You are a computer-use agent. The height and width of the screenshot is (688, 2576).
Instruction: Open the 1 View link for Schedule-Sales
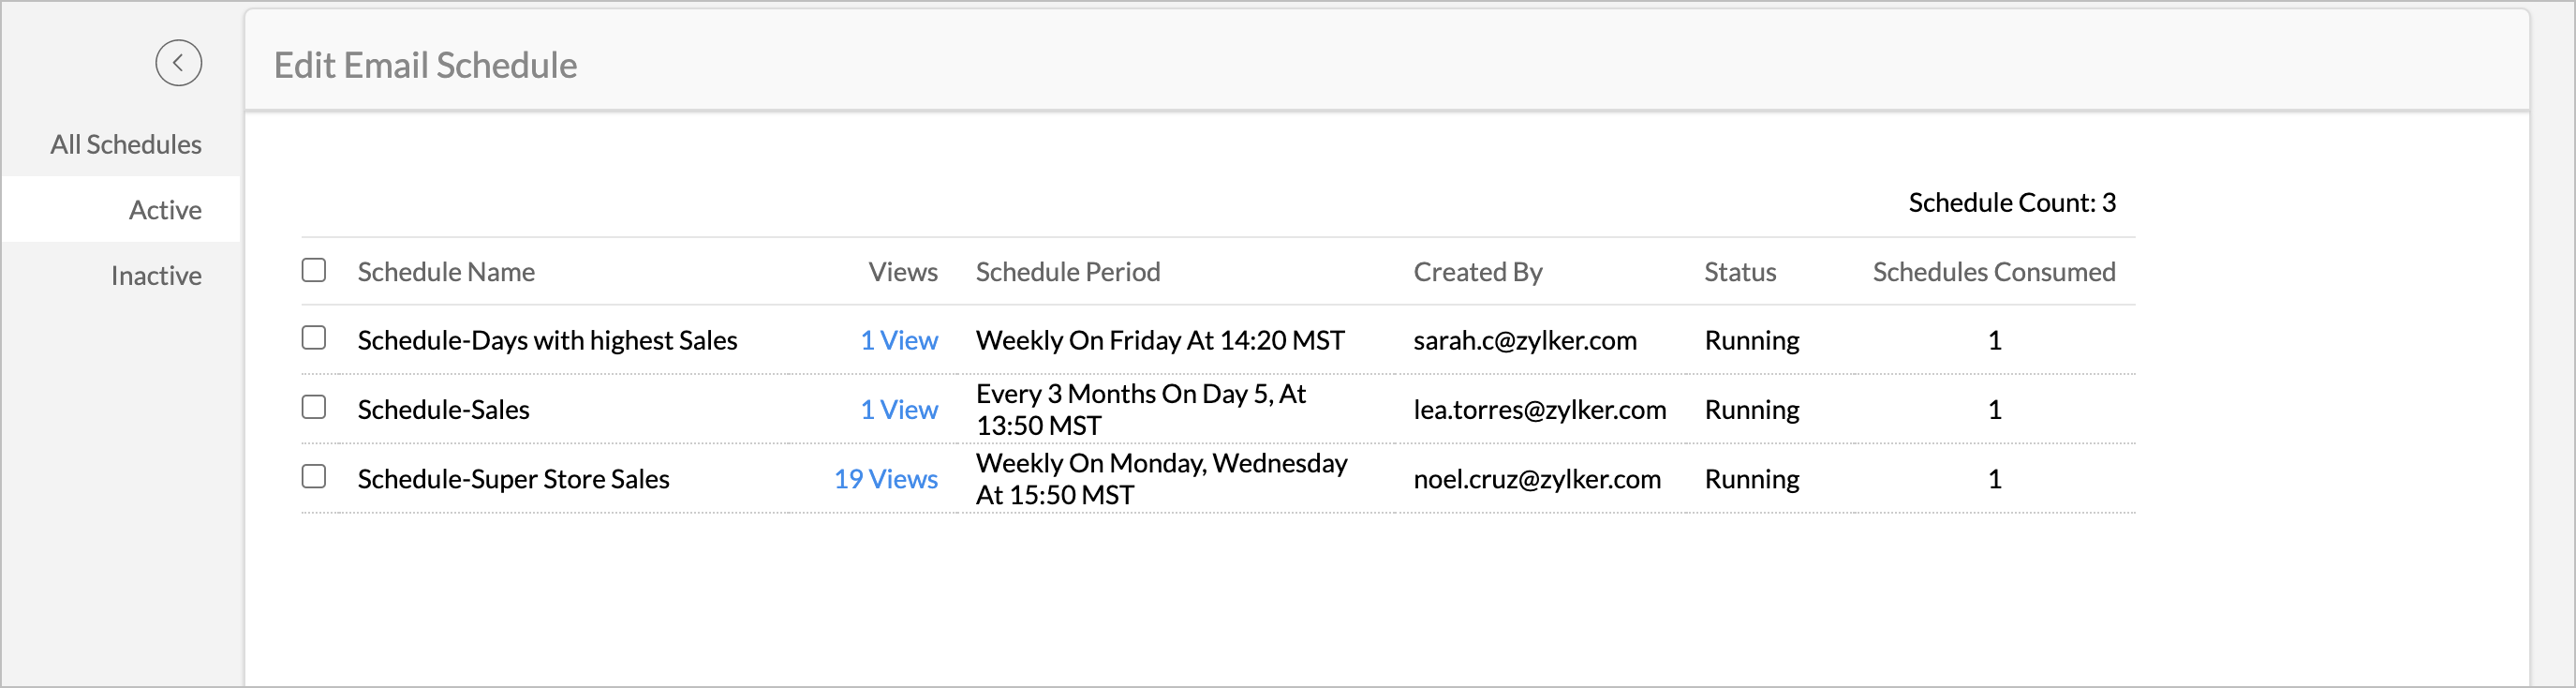click(898, 409)
